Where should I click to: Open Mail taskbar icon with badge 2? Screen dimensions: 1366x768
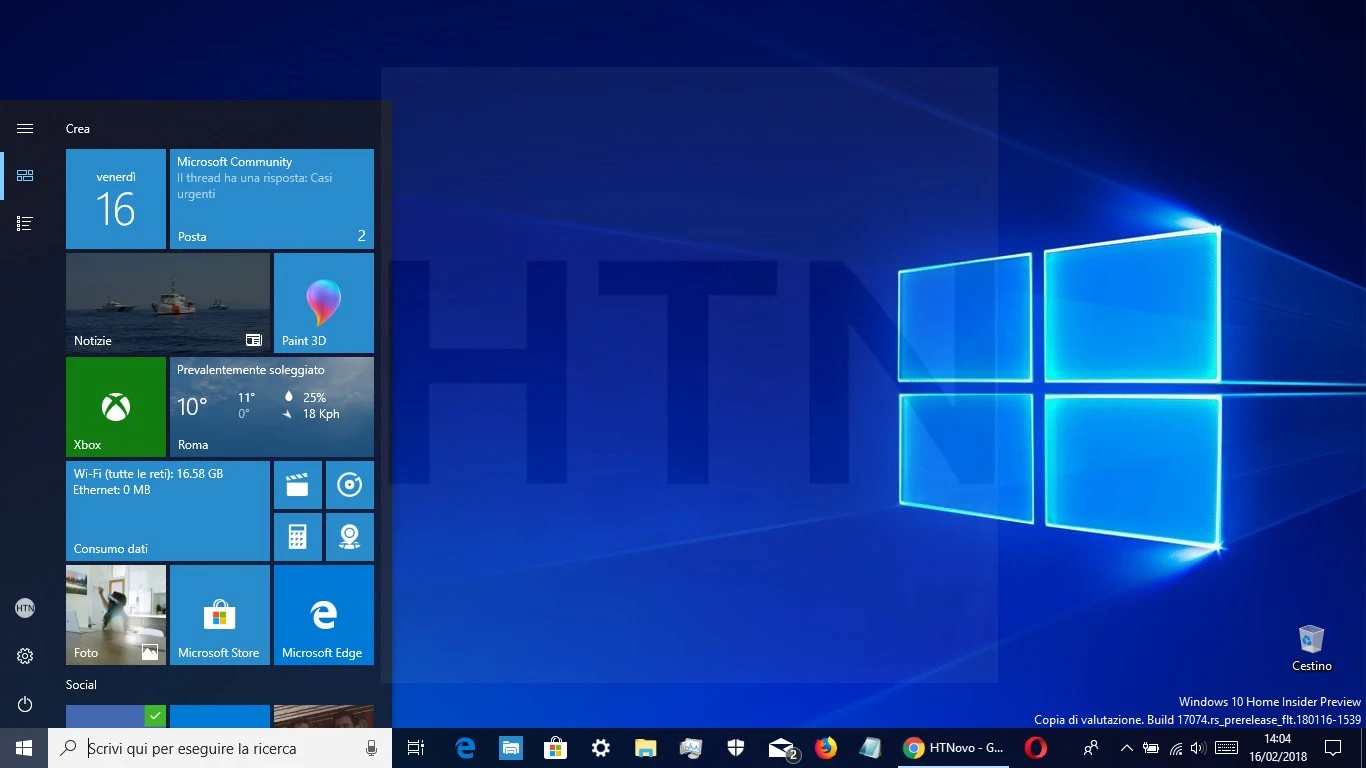click(x=782, y=748)
